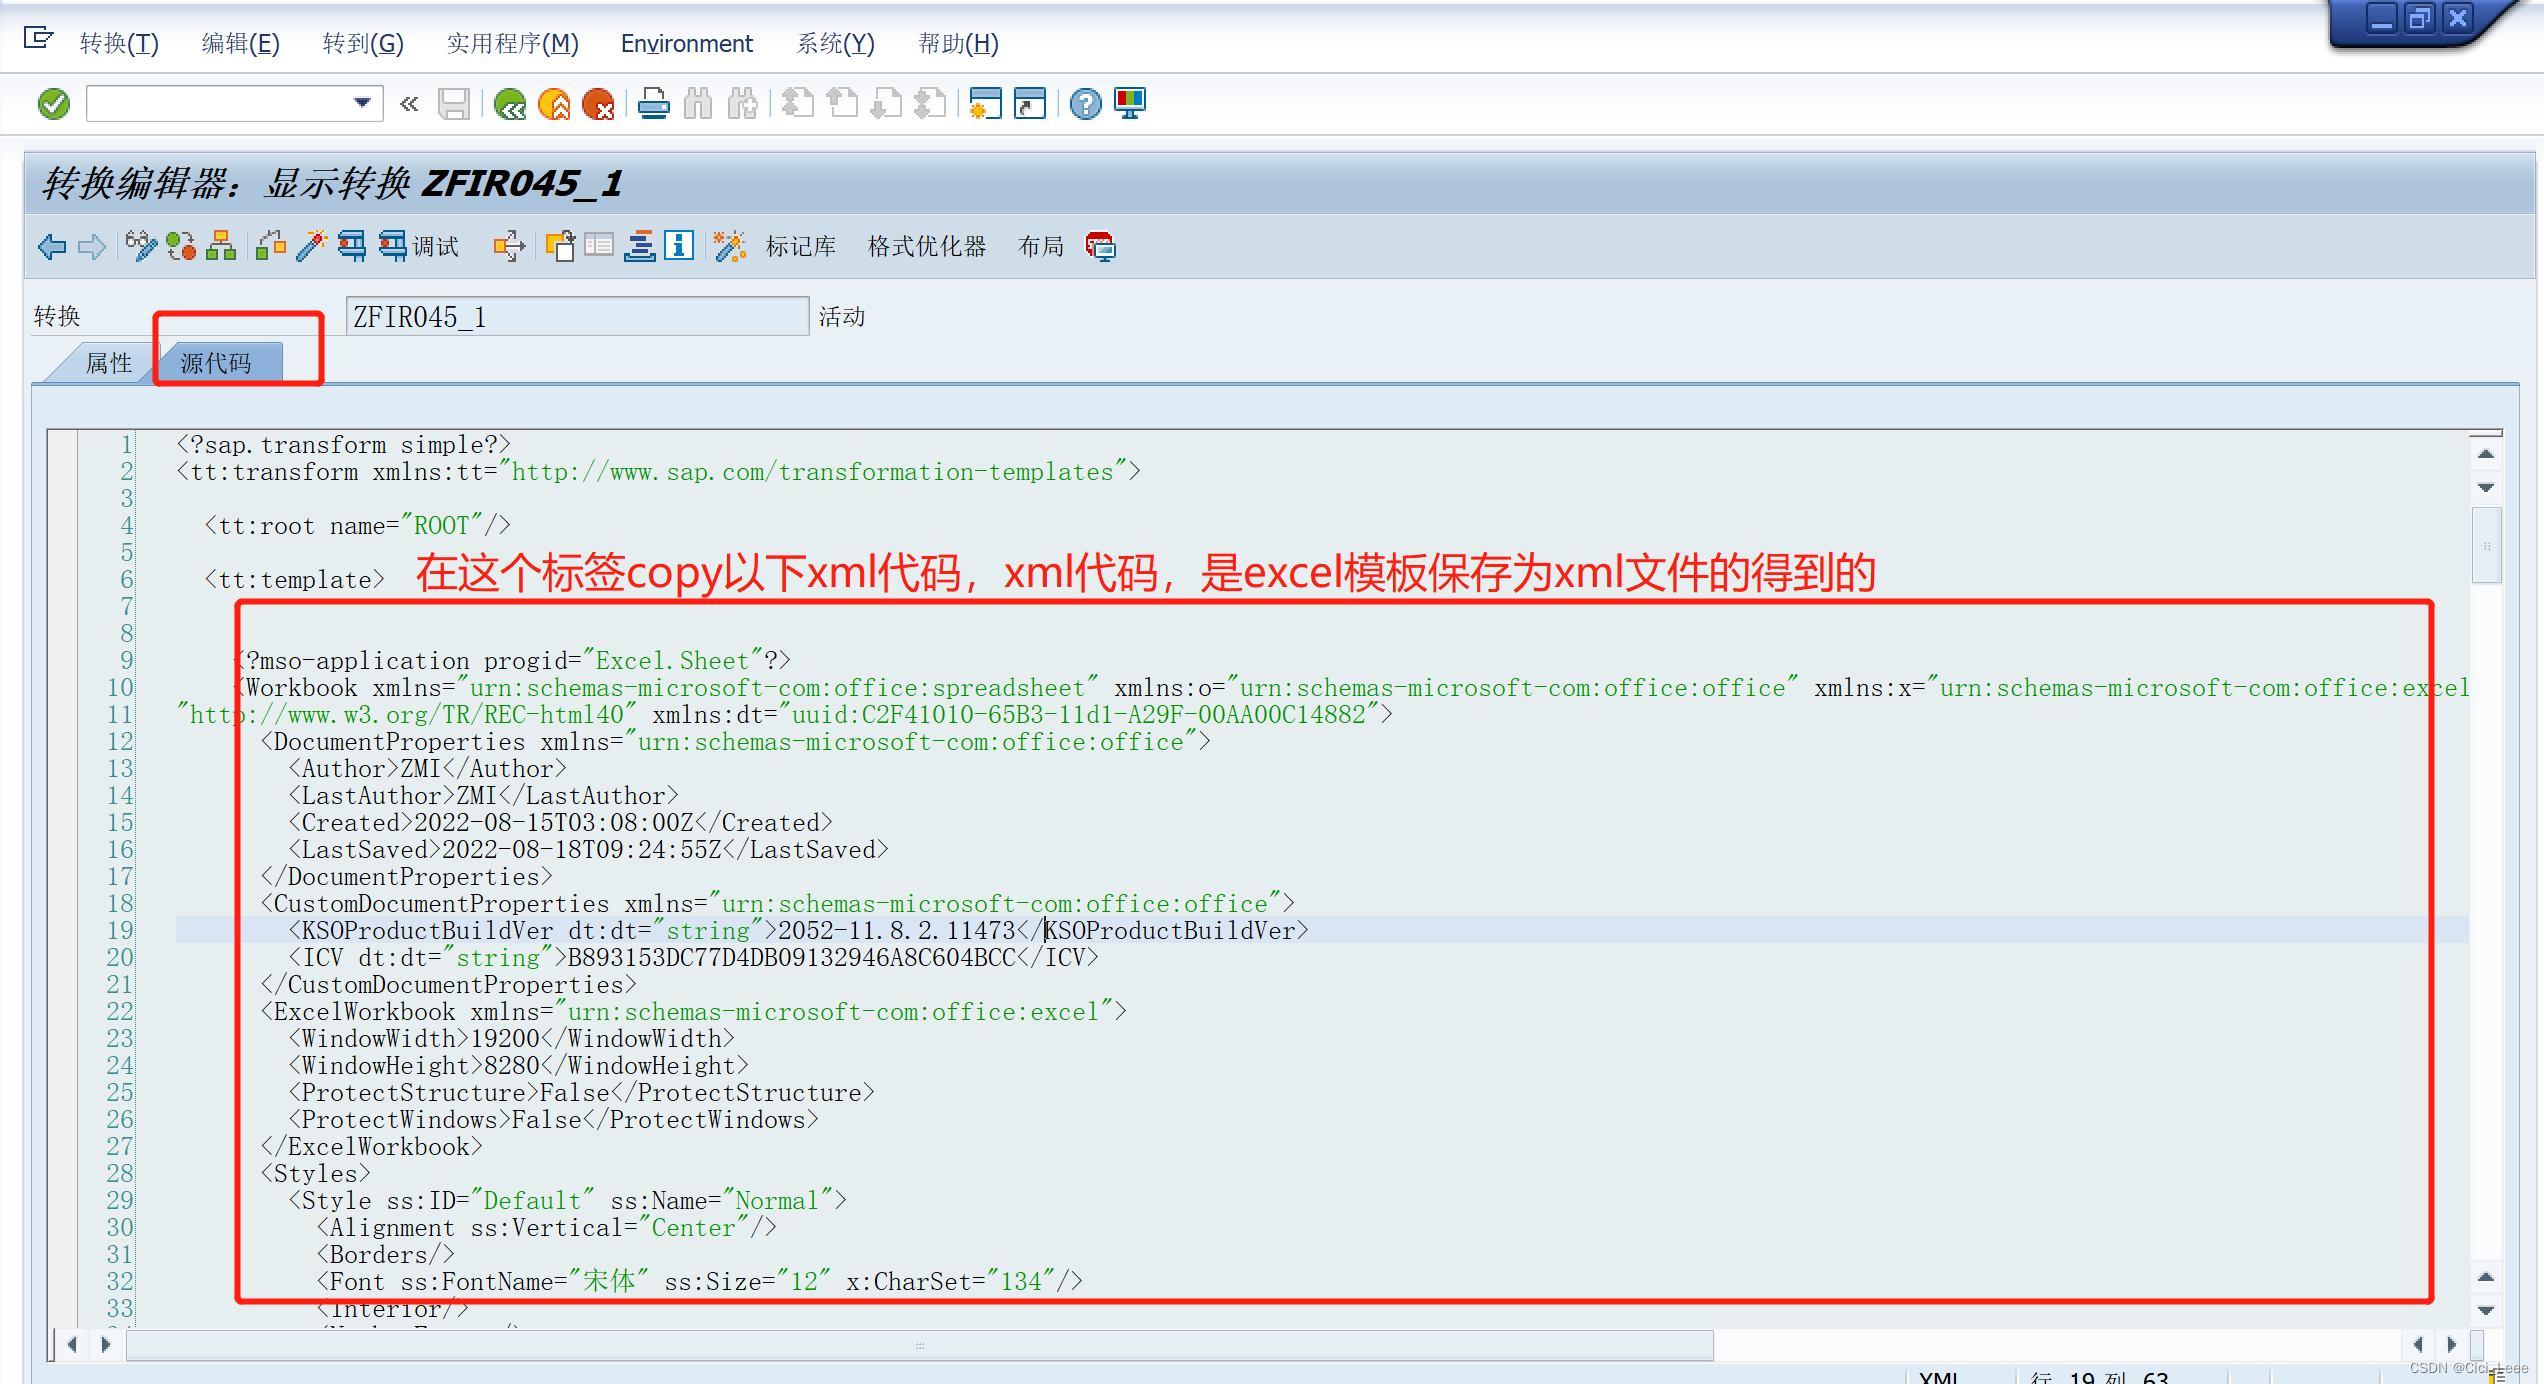Image resolution: width=2544 pixels, height=1384 pixels.
Task: Customize local layout via the monitor icon
Action: [1130, 103]
